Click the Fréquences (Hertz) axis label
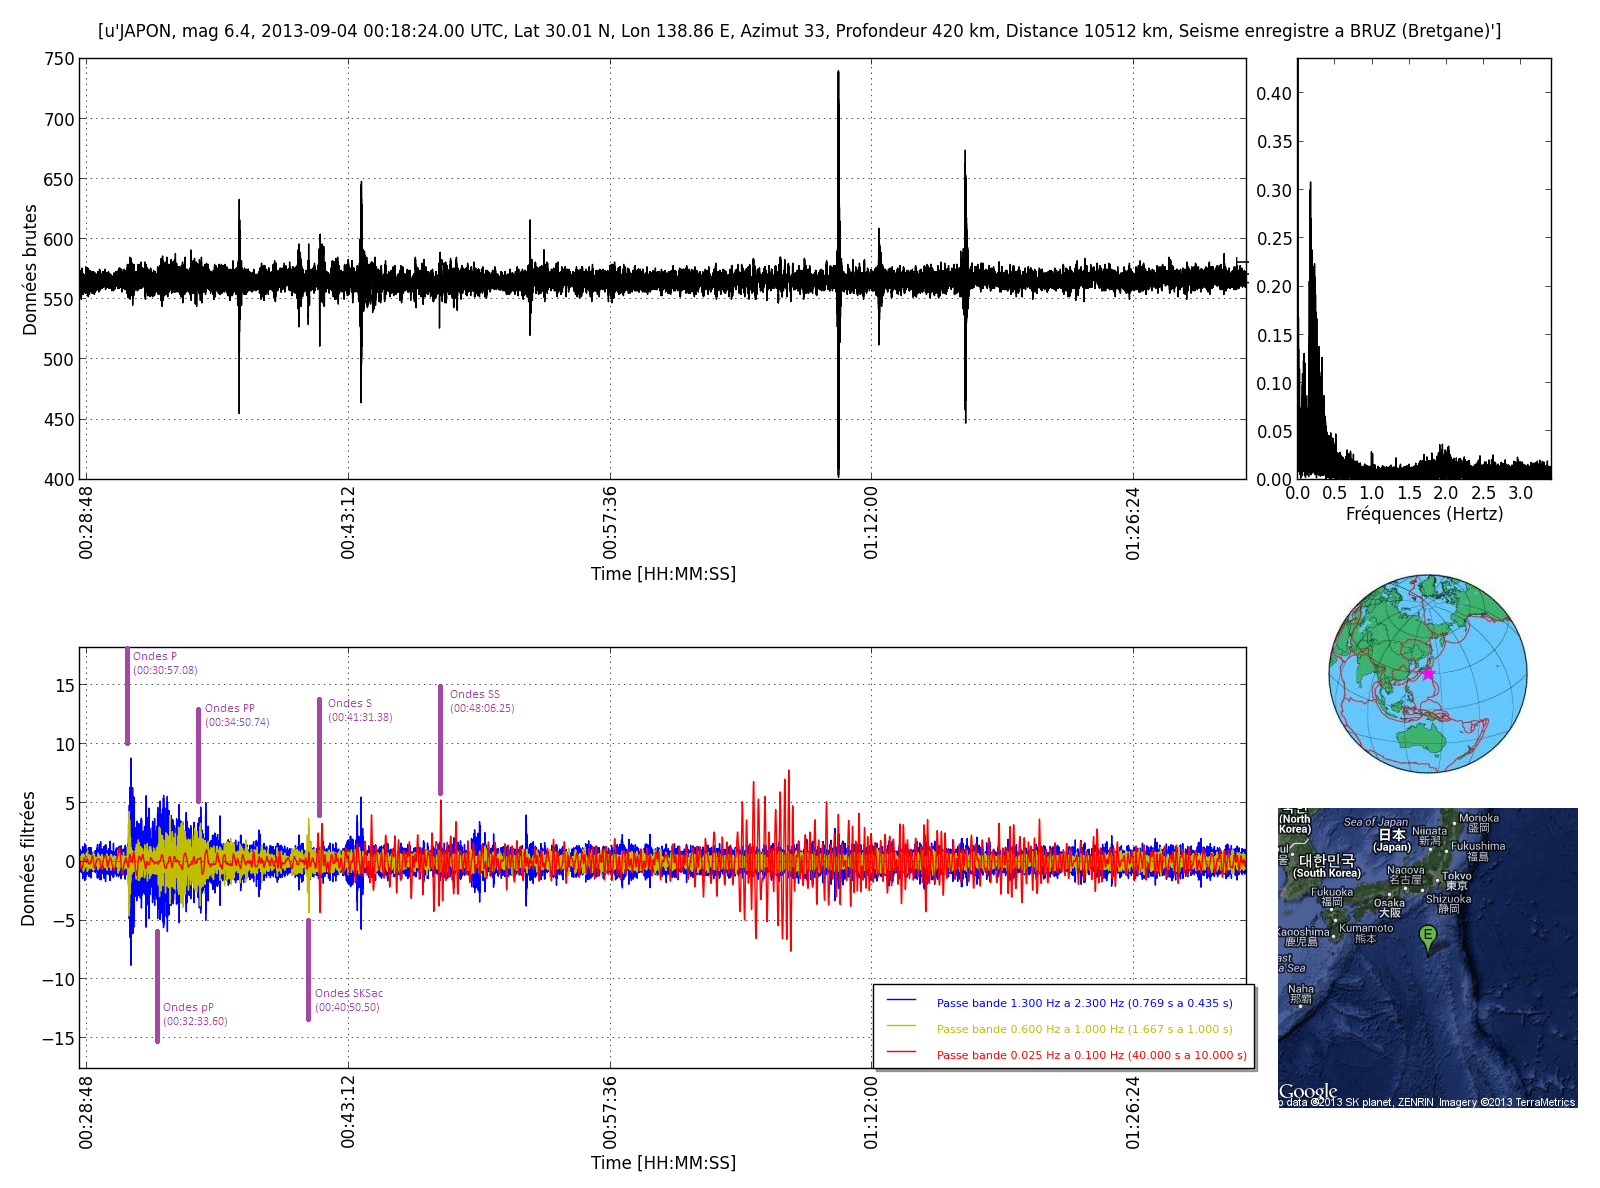Screen dimensions: 1600x1188 click(x=1424, y=514)
